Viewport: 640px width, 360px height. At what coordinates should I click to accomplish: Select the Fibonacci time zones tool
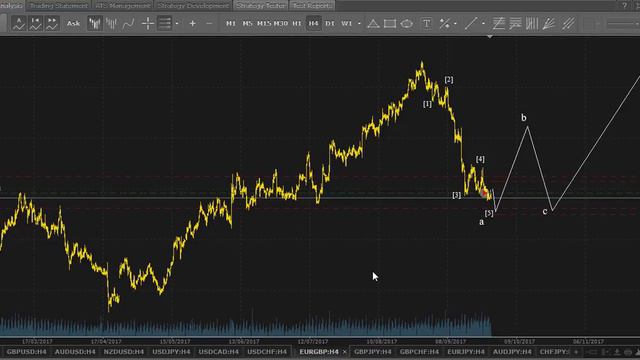(x=532, y=23)
